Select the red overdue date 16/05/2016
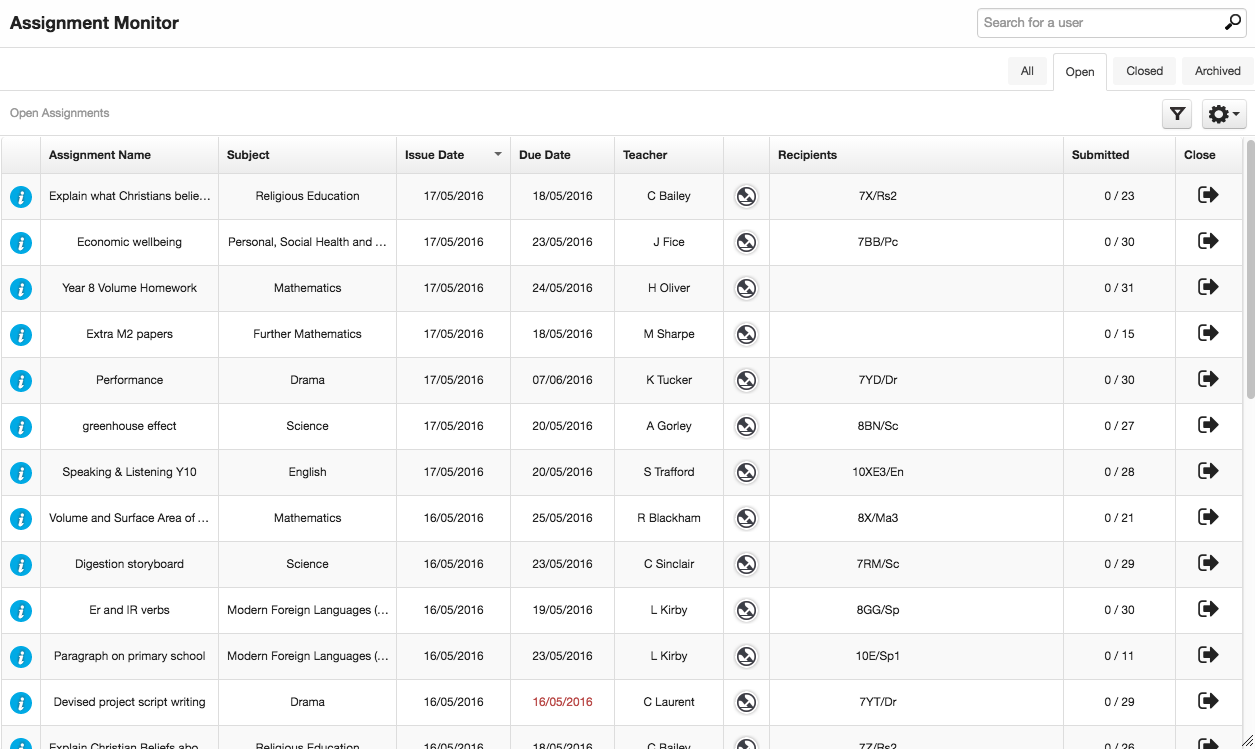1255x749 pixels. click(562, 702)
